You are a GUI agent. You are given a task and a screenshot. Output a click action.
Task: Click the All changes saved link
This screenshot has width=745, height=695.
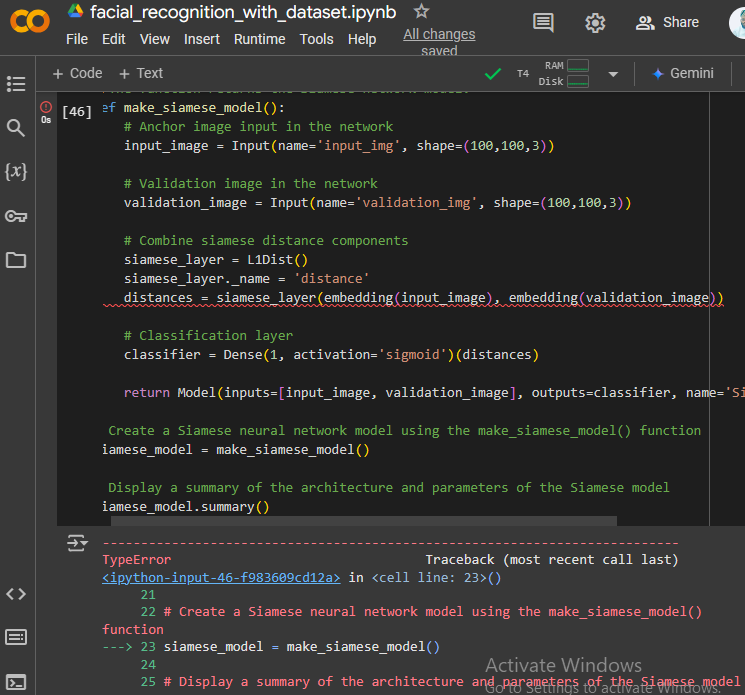[x=439, y=41]
